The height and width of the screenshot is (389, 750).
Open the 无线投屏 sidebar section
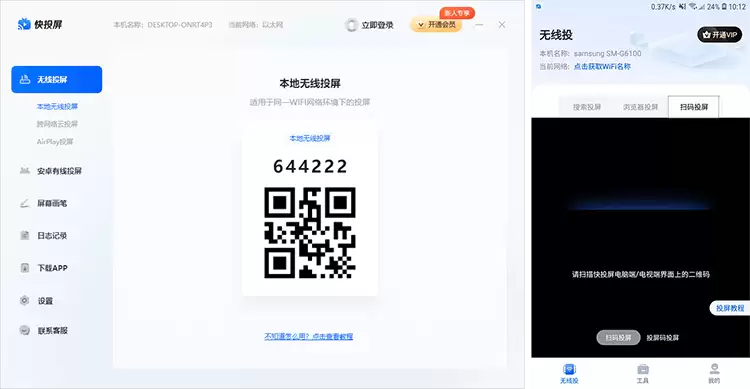56,79
